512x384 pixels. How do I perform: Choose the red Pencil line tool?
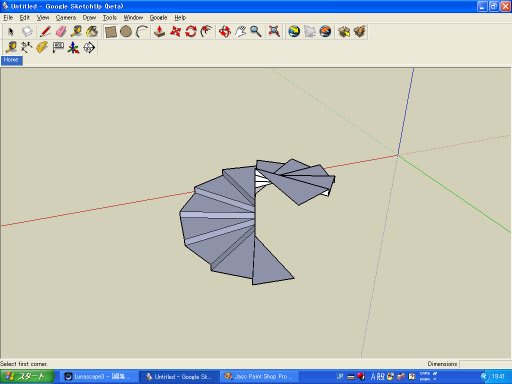45,32
